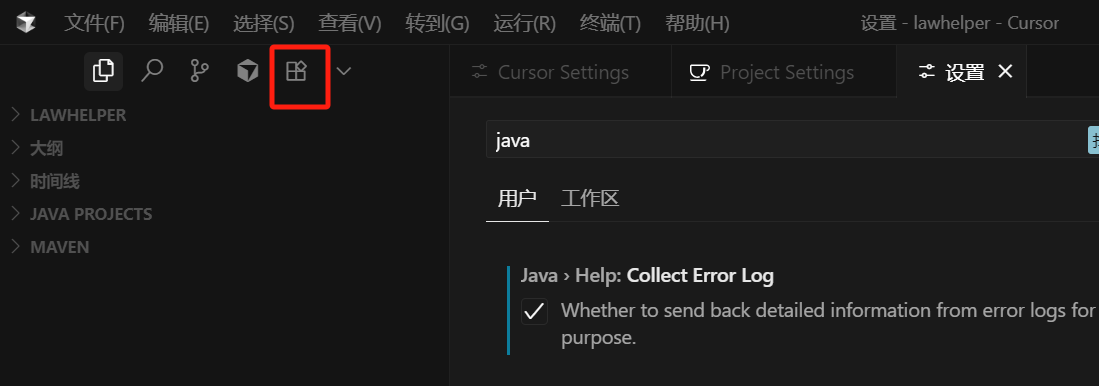This screenshot has height=386, width=1099.
Task: Show more activity bar views via chevron
Action: click(x=343, y=71)
